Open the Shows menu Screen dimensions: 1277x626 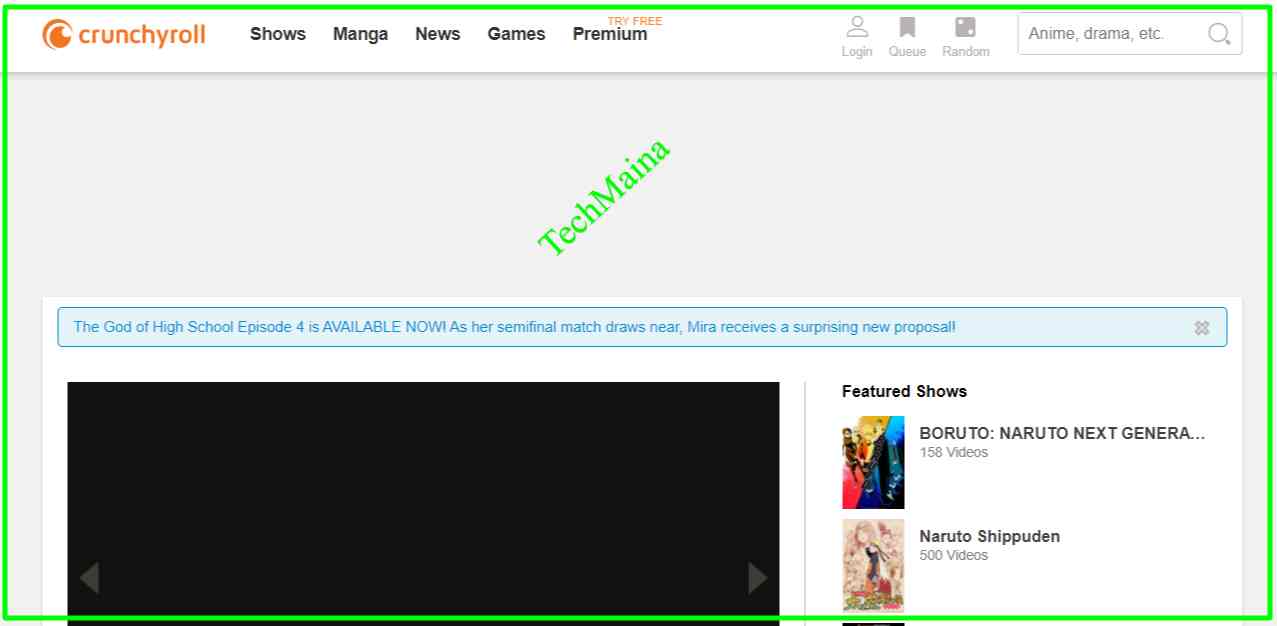coord(278,34)
